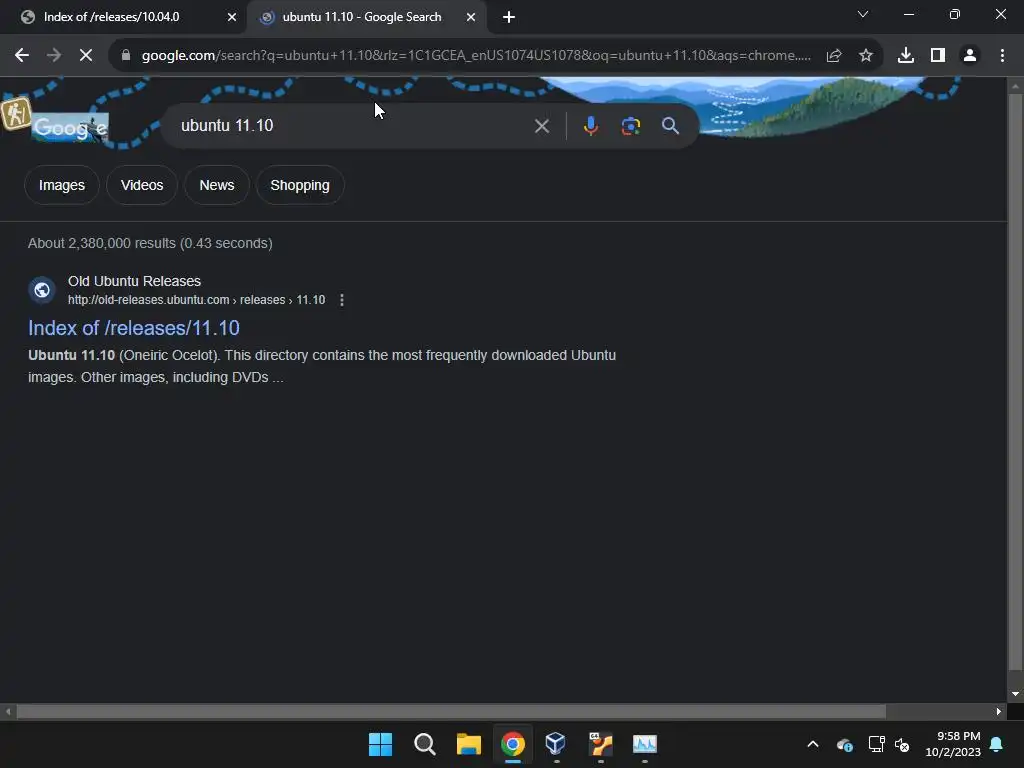1024x768 pixels.
Task: Open the notifications bell
Action: (997, 744)
